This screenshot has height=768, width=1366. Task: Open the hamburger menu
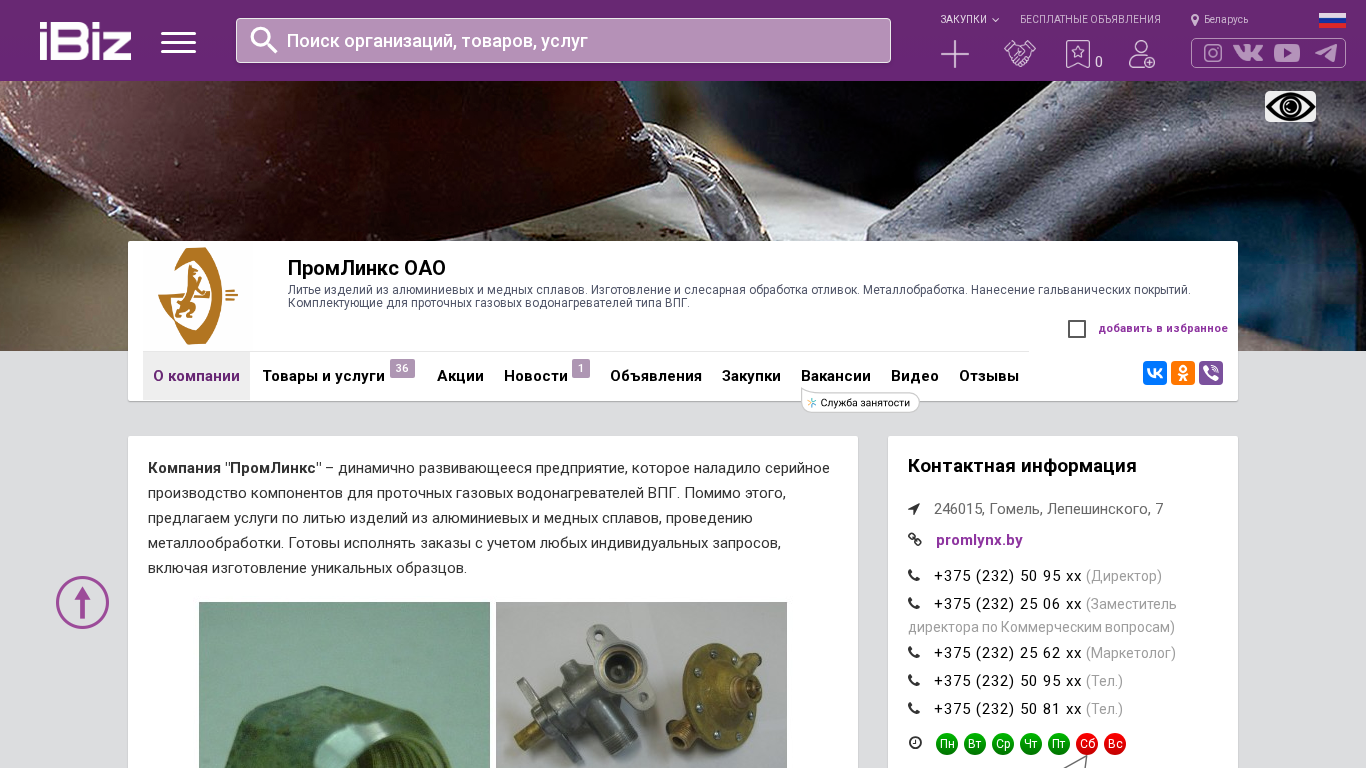coord(178,42)
